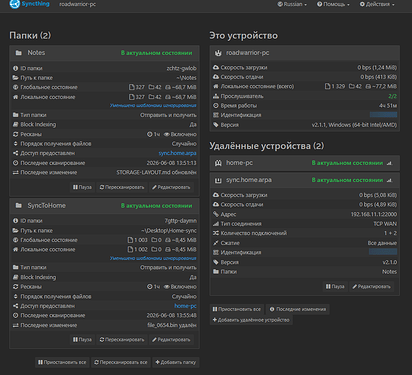The height and width of the screenshot is (375, 412).
Task: Click the address 192.168.11.1:22000
Action: (374, 214)
